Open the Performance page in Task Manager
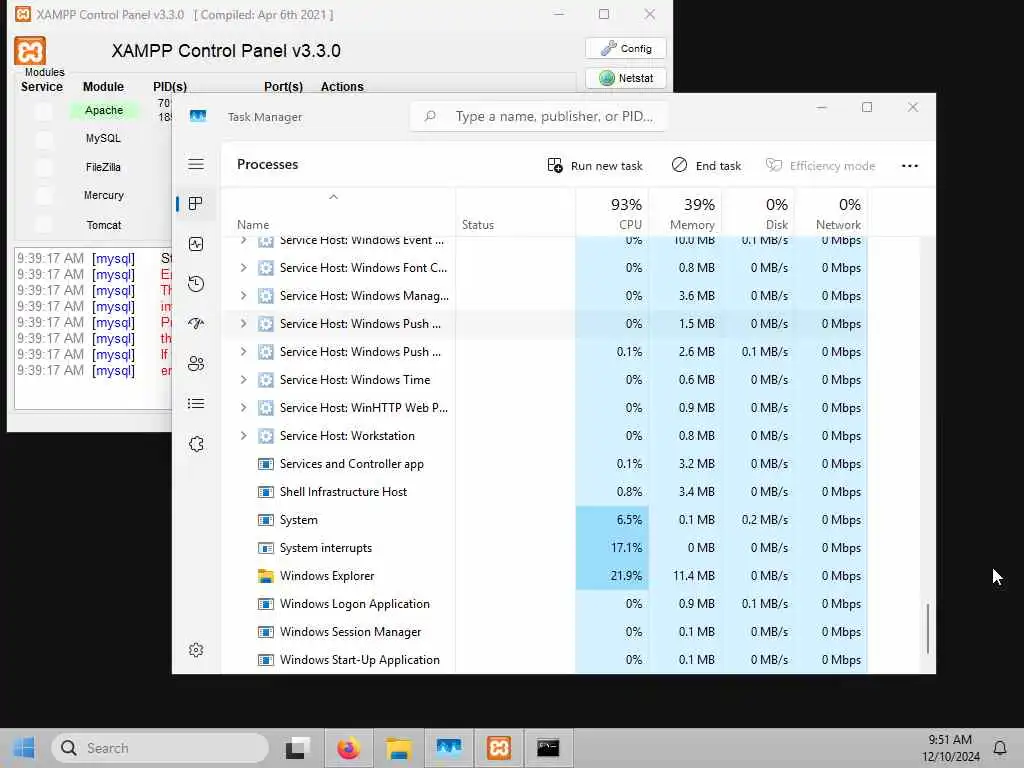Viewport: 1024px width, 768px height. pyautogui.click(x=196, y=244)
